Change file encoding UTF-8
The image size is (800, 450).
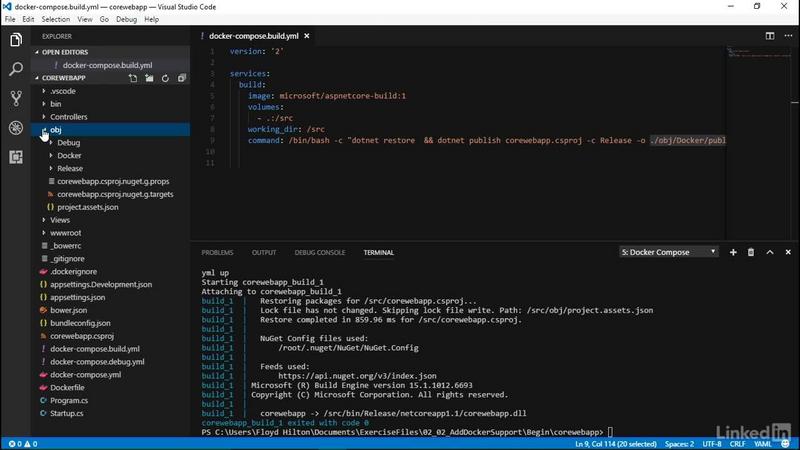click(712, 444)
